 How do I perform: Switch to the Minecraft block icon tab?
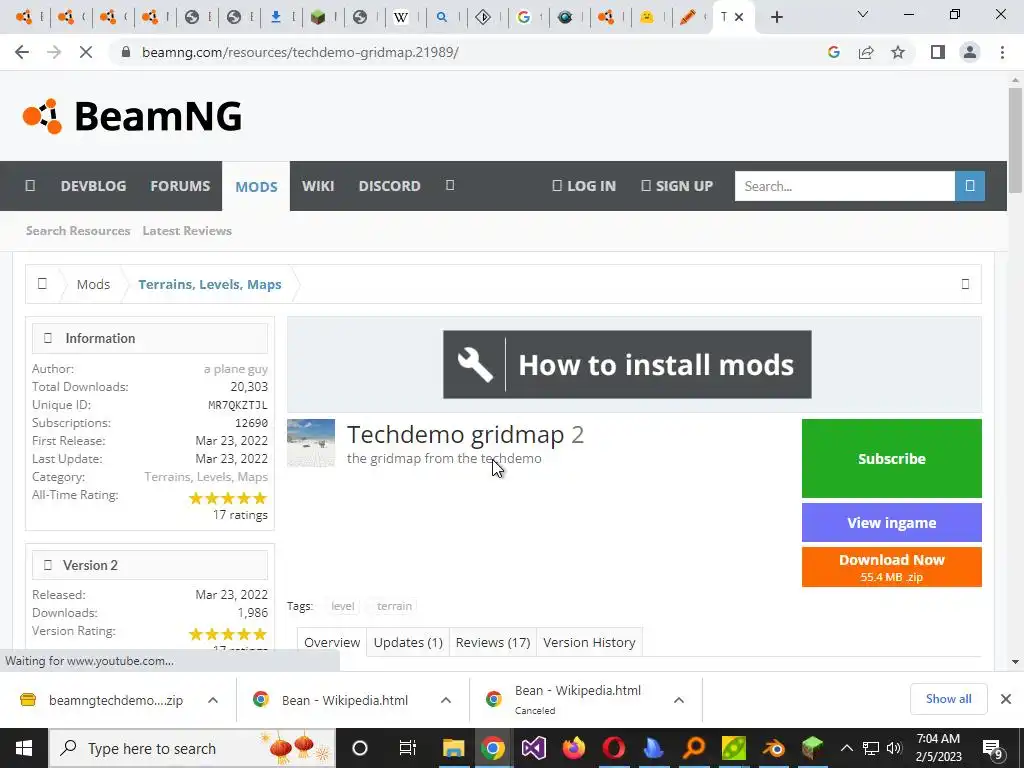tap(318, 18)
